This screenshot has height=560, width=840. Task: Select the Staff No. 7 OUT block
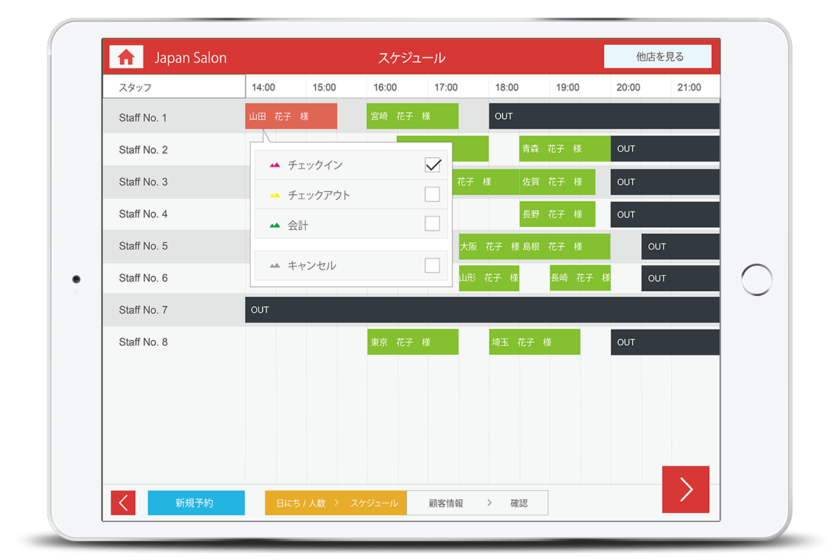(481, 310)
